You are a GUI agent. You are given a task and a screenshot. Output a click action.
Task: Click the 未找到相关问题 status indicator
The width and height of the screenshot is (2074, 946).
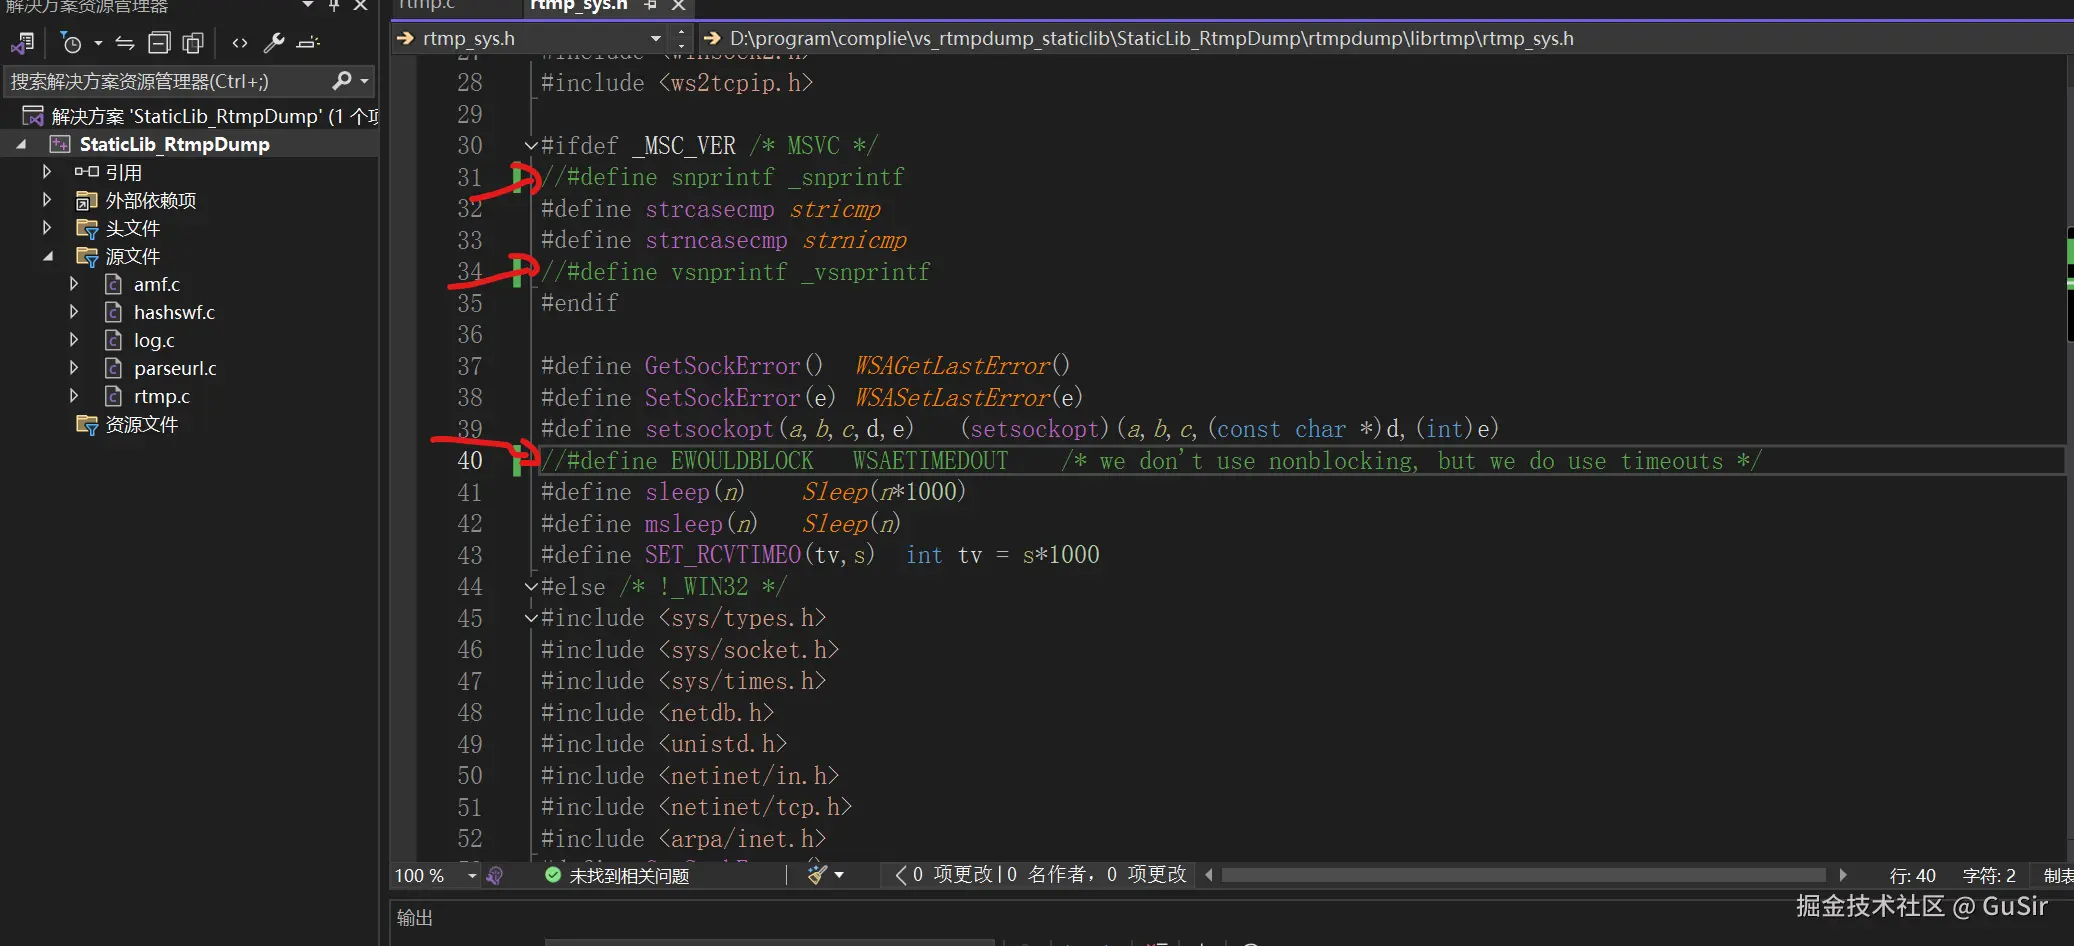(617, 876)
